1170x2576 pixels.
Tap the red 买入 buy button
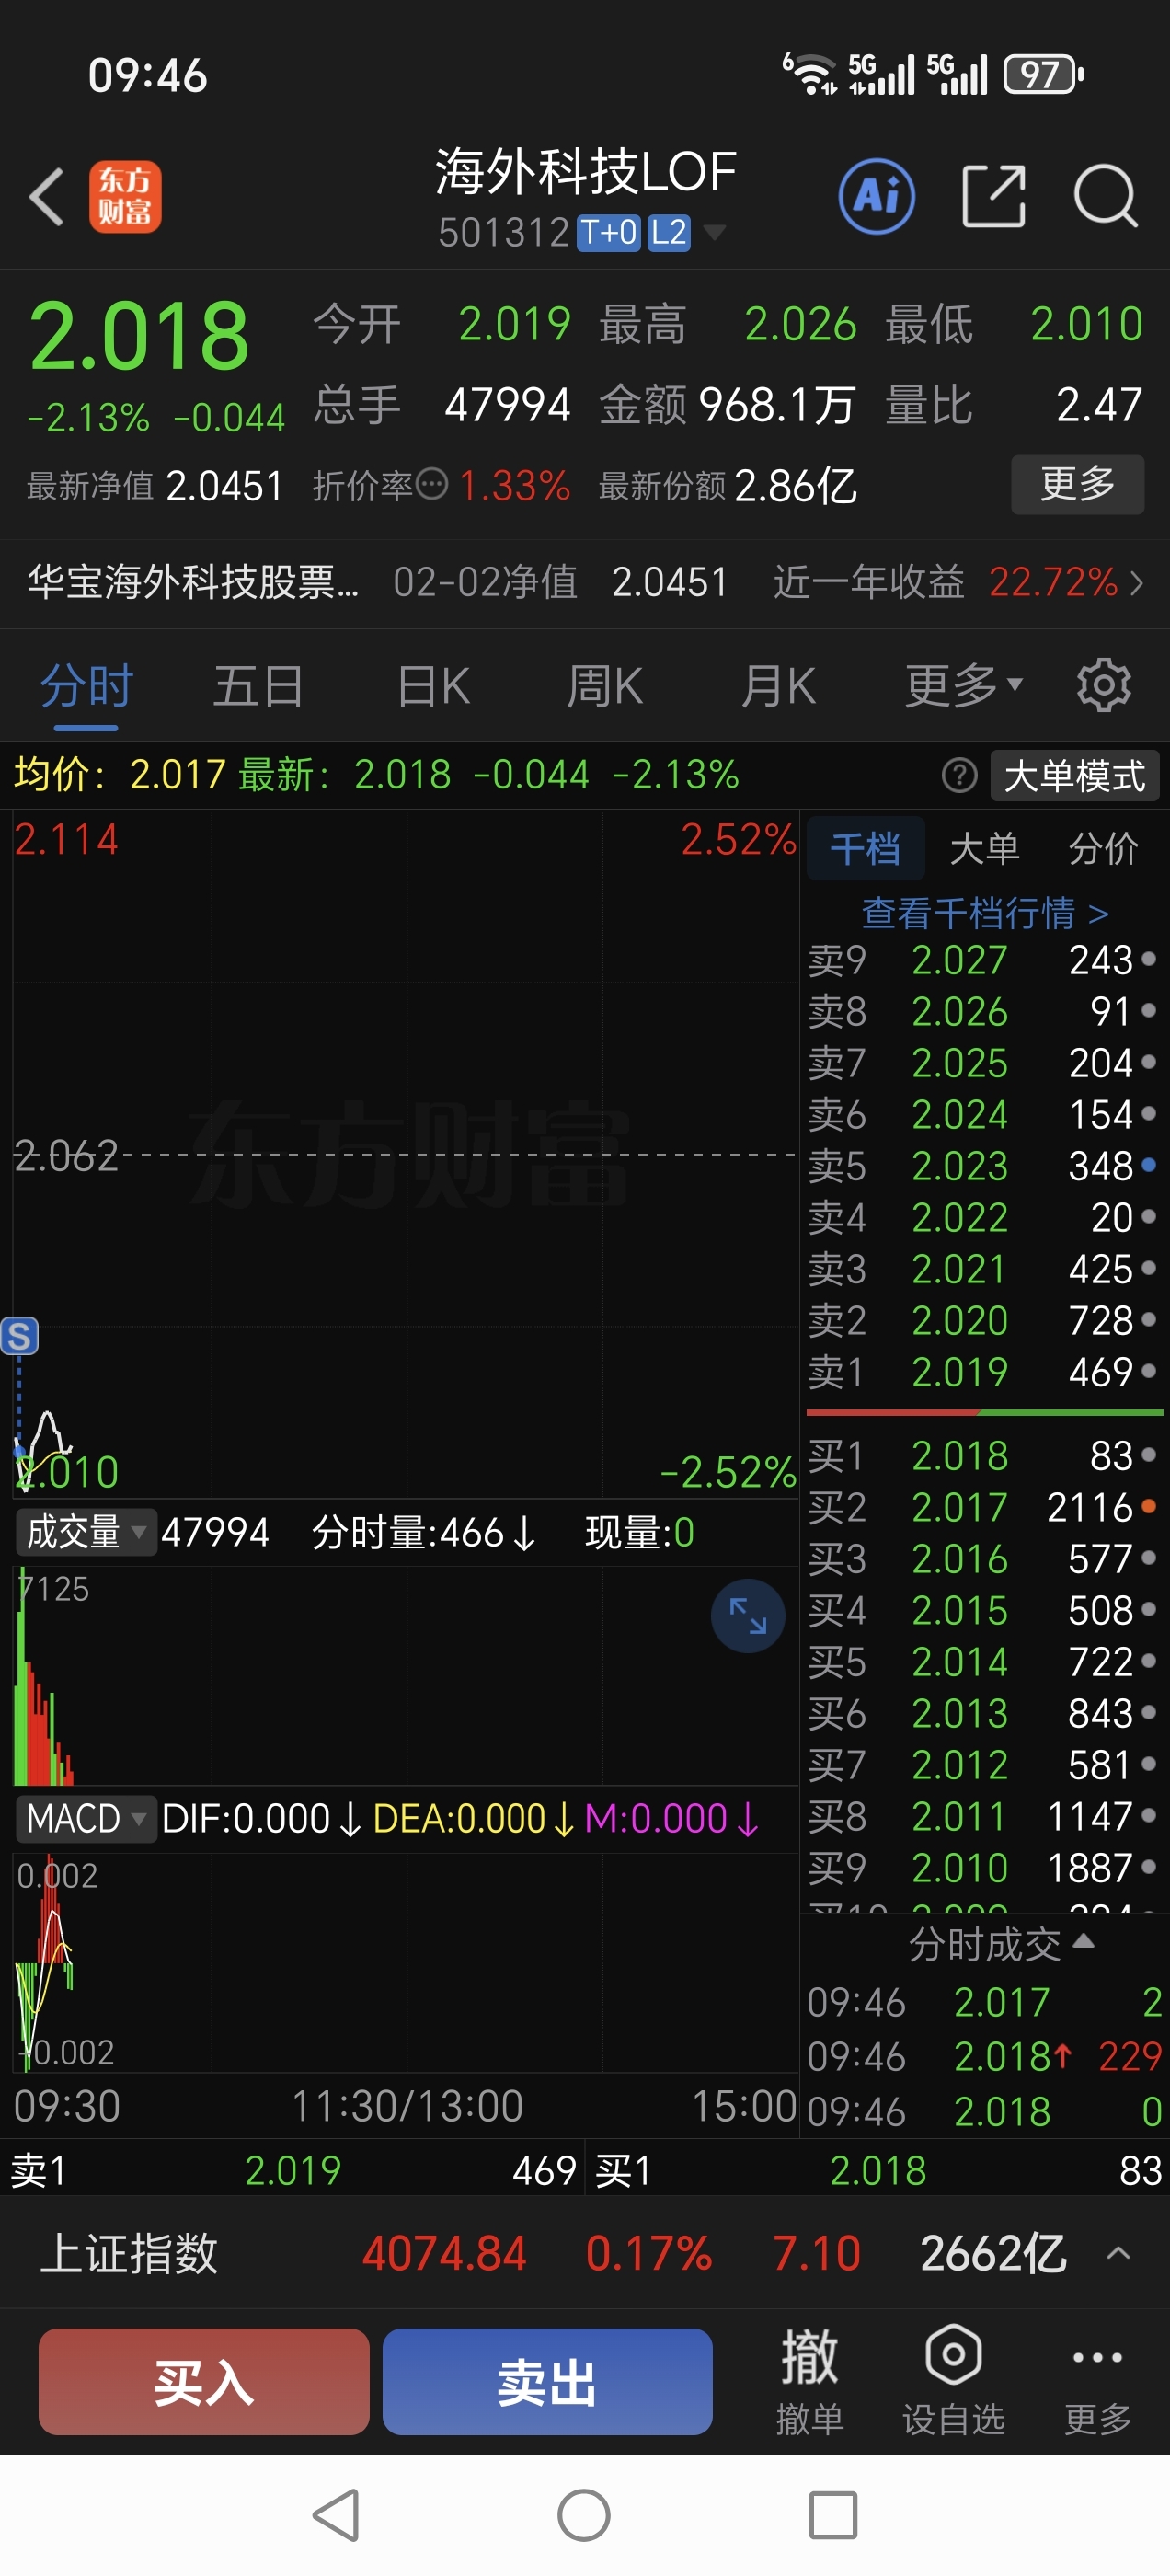coord(204,2381)
